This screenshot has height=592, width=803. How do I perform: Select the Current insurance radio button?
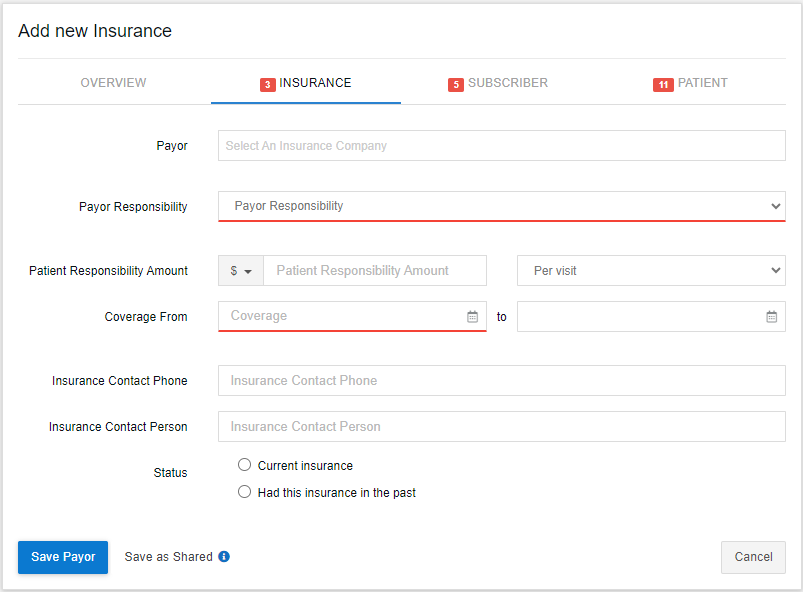point(244,464)
